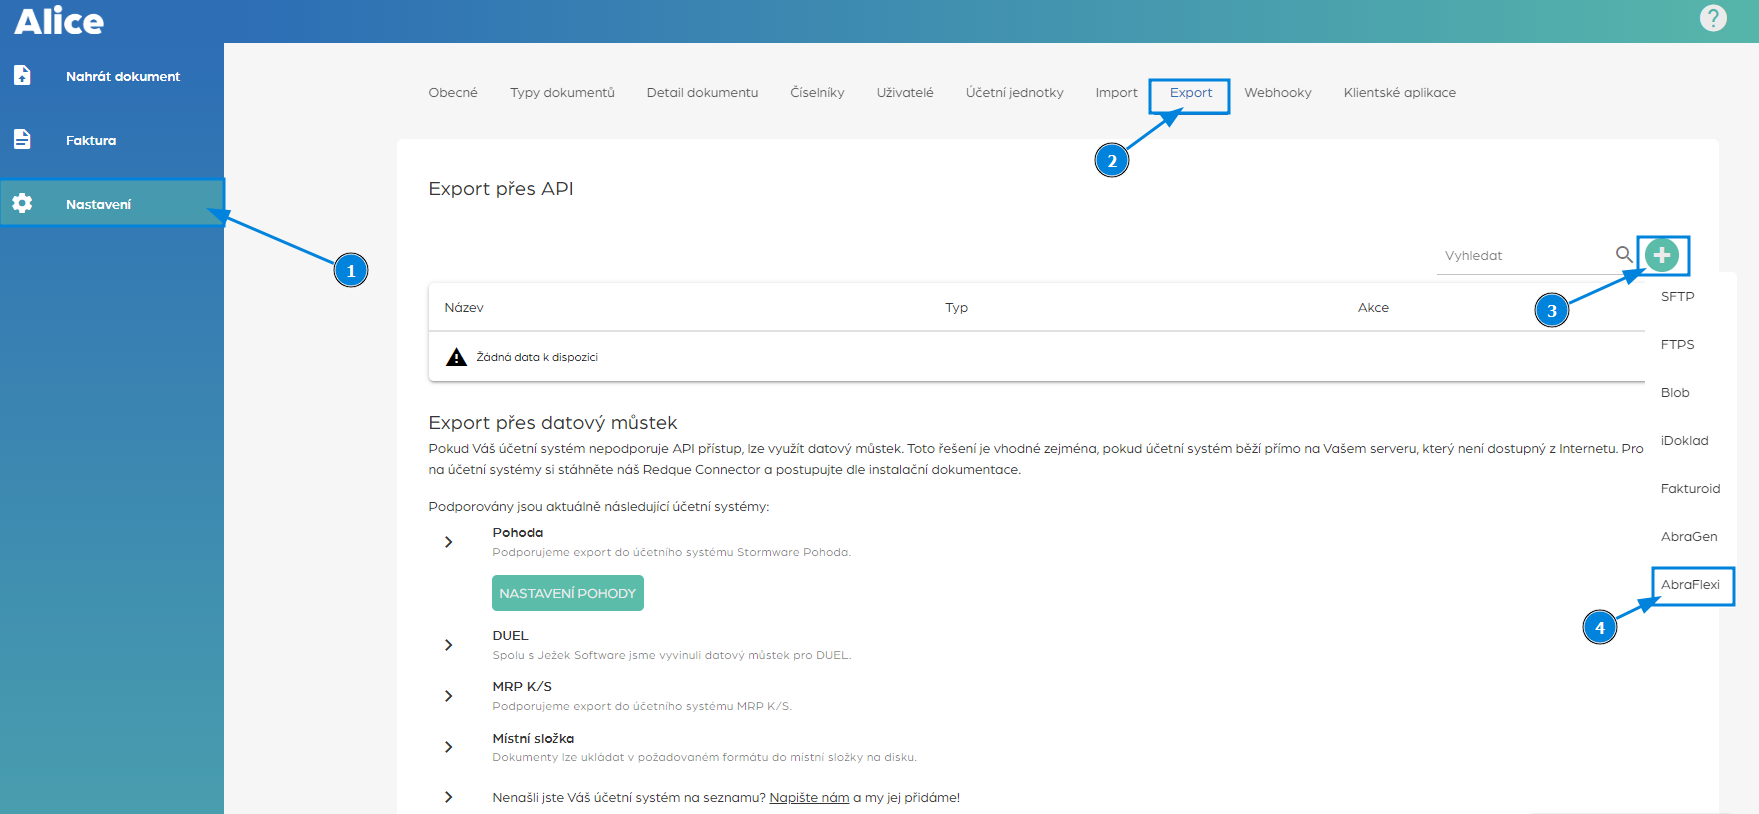Click the Export přes API heading
The height and width of the screenshot is (814, 1759).
pos(501,189)
